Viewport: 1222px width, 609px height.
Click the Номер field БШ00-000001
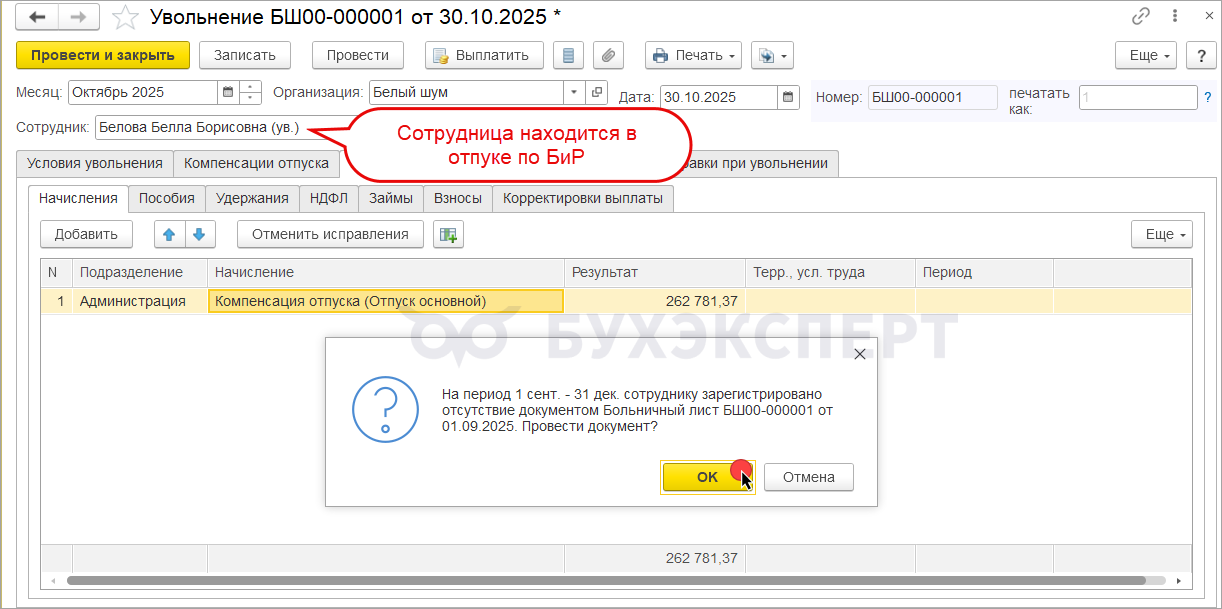933,97
